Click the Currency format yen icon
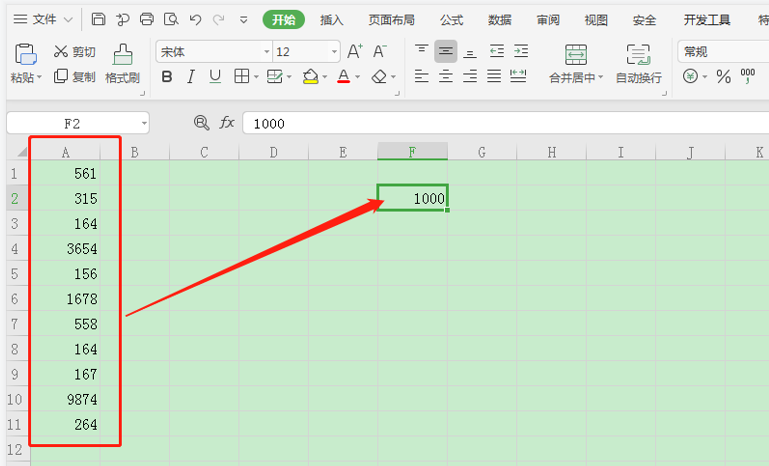The image size is (769, 466). tap(690, 77)
